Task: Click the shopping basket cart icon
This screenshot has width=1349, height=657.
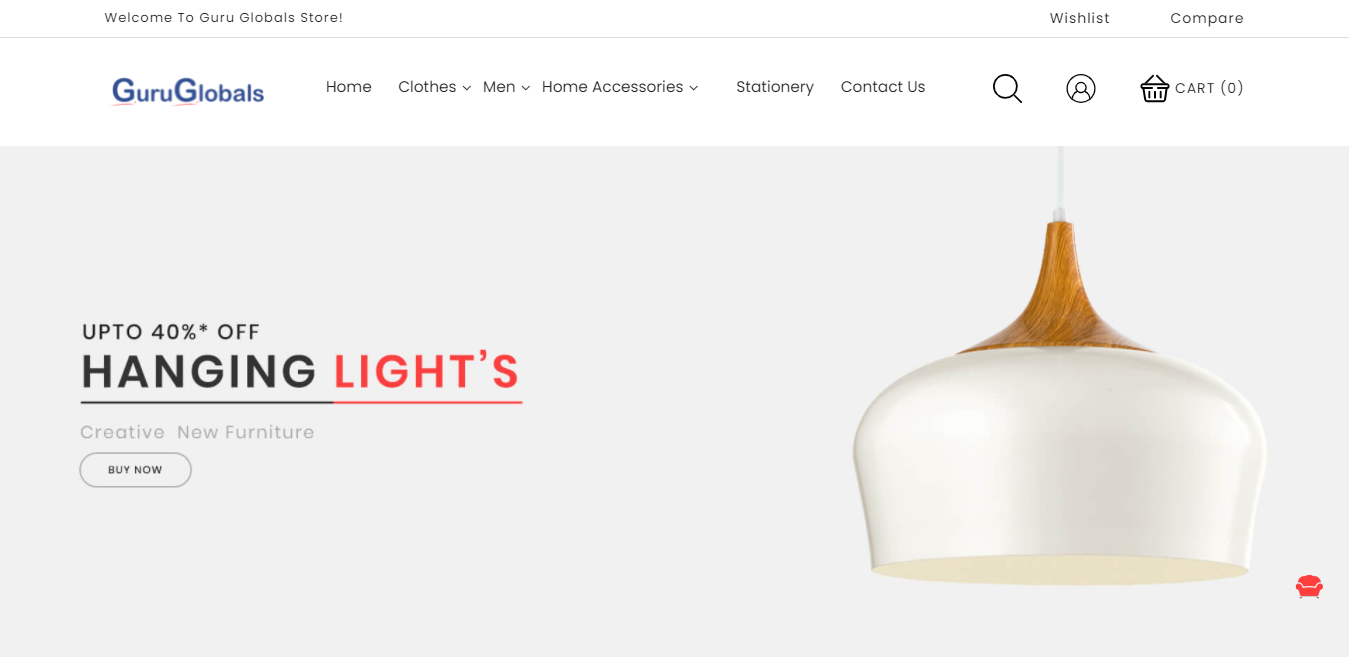Action: tap(1155, 88)
